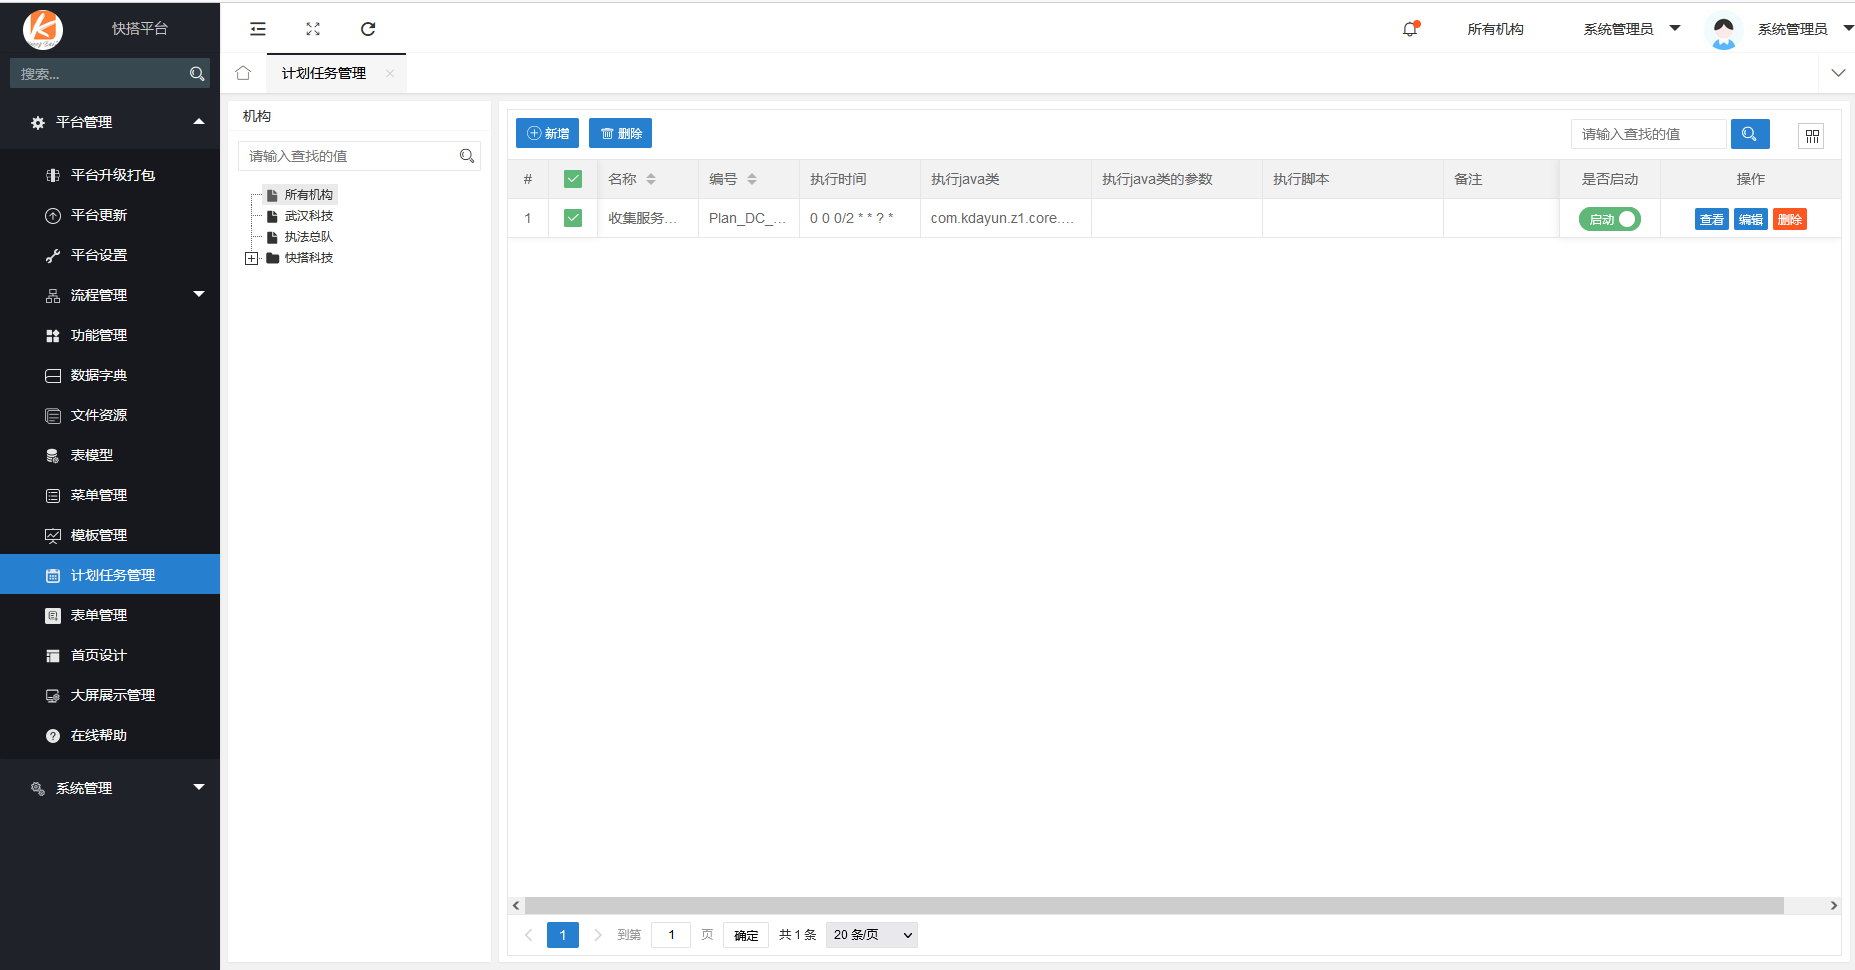This screenshot has height=970, width=1855.
Task: Click the 编辑 button in row one
Action: (1750, 219)
